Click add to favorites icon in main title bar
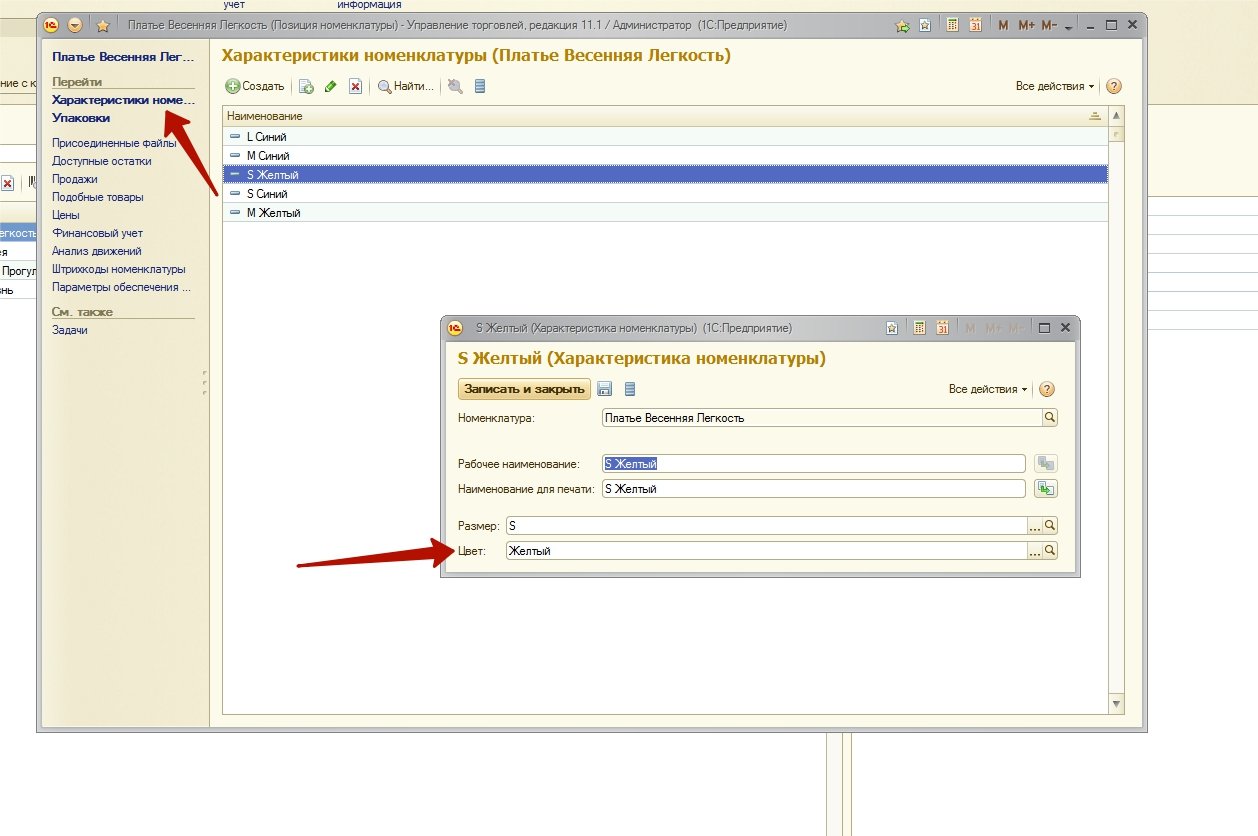The width and height of the screenshot is (1258, 836). [926, 26]
